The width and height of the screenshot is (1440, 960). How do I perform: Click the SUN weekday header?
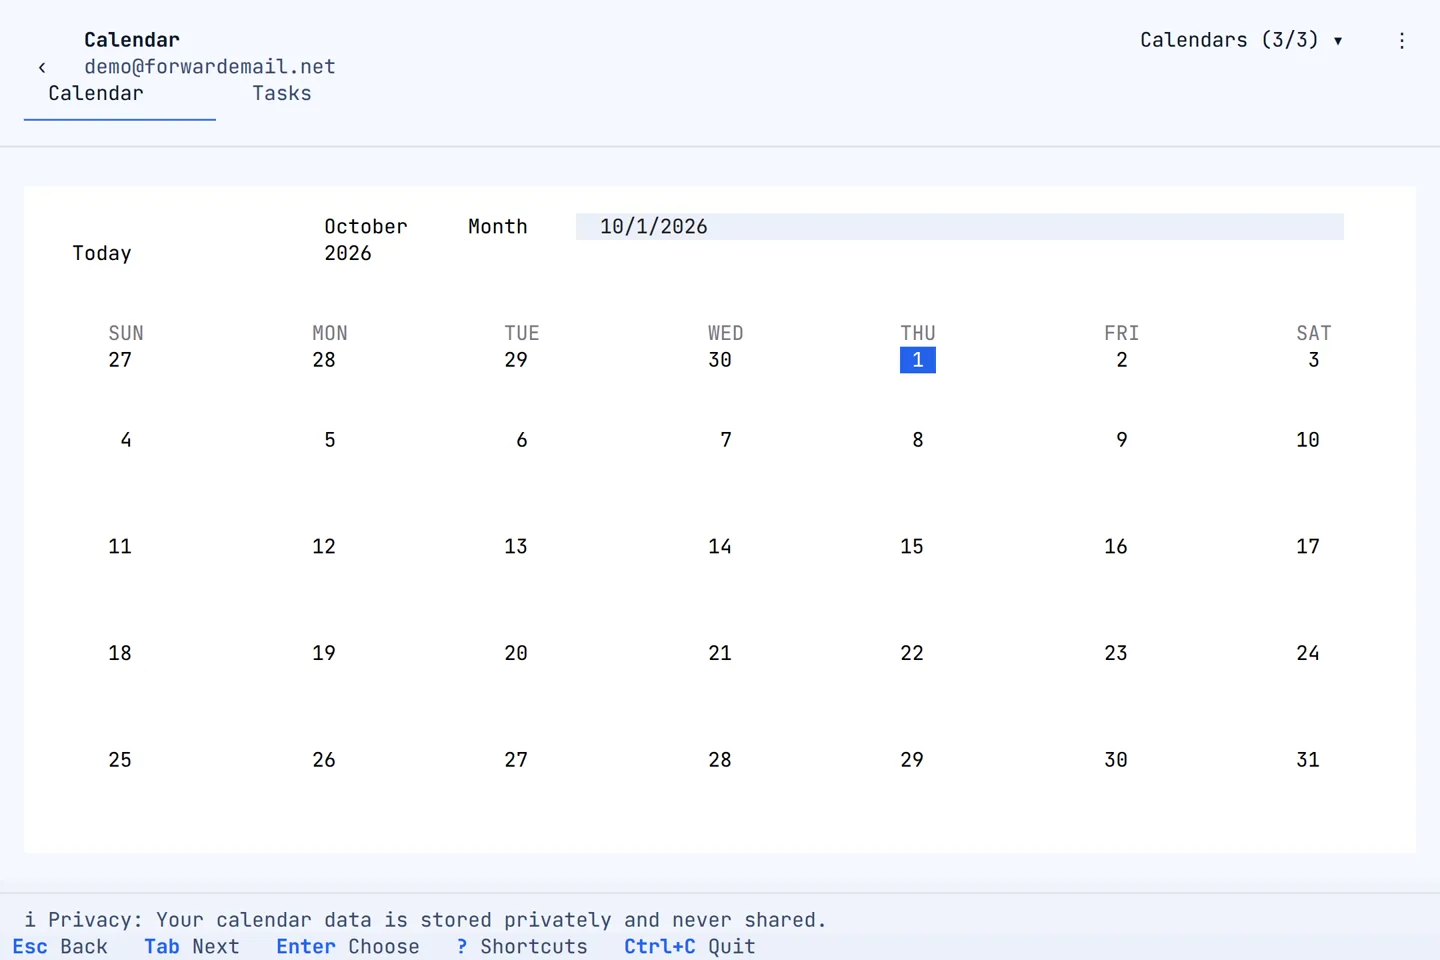126,333
